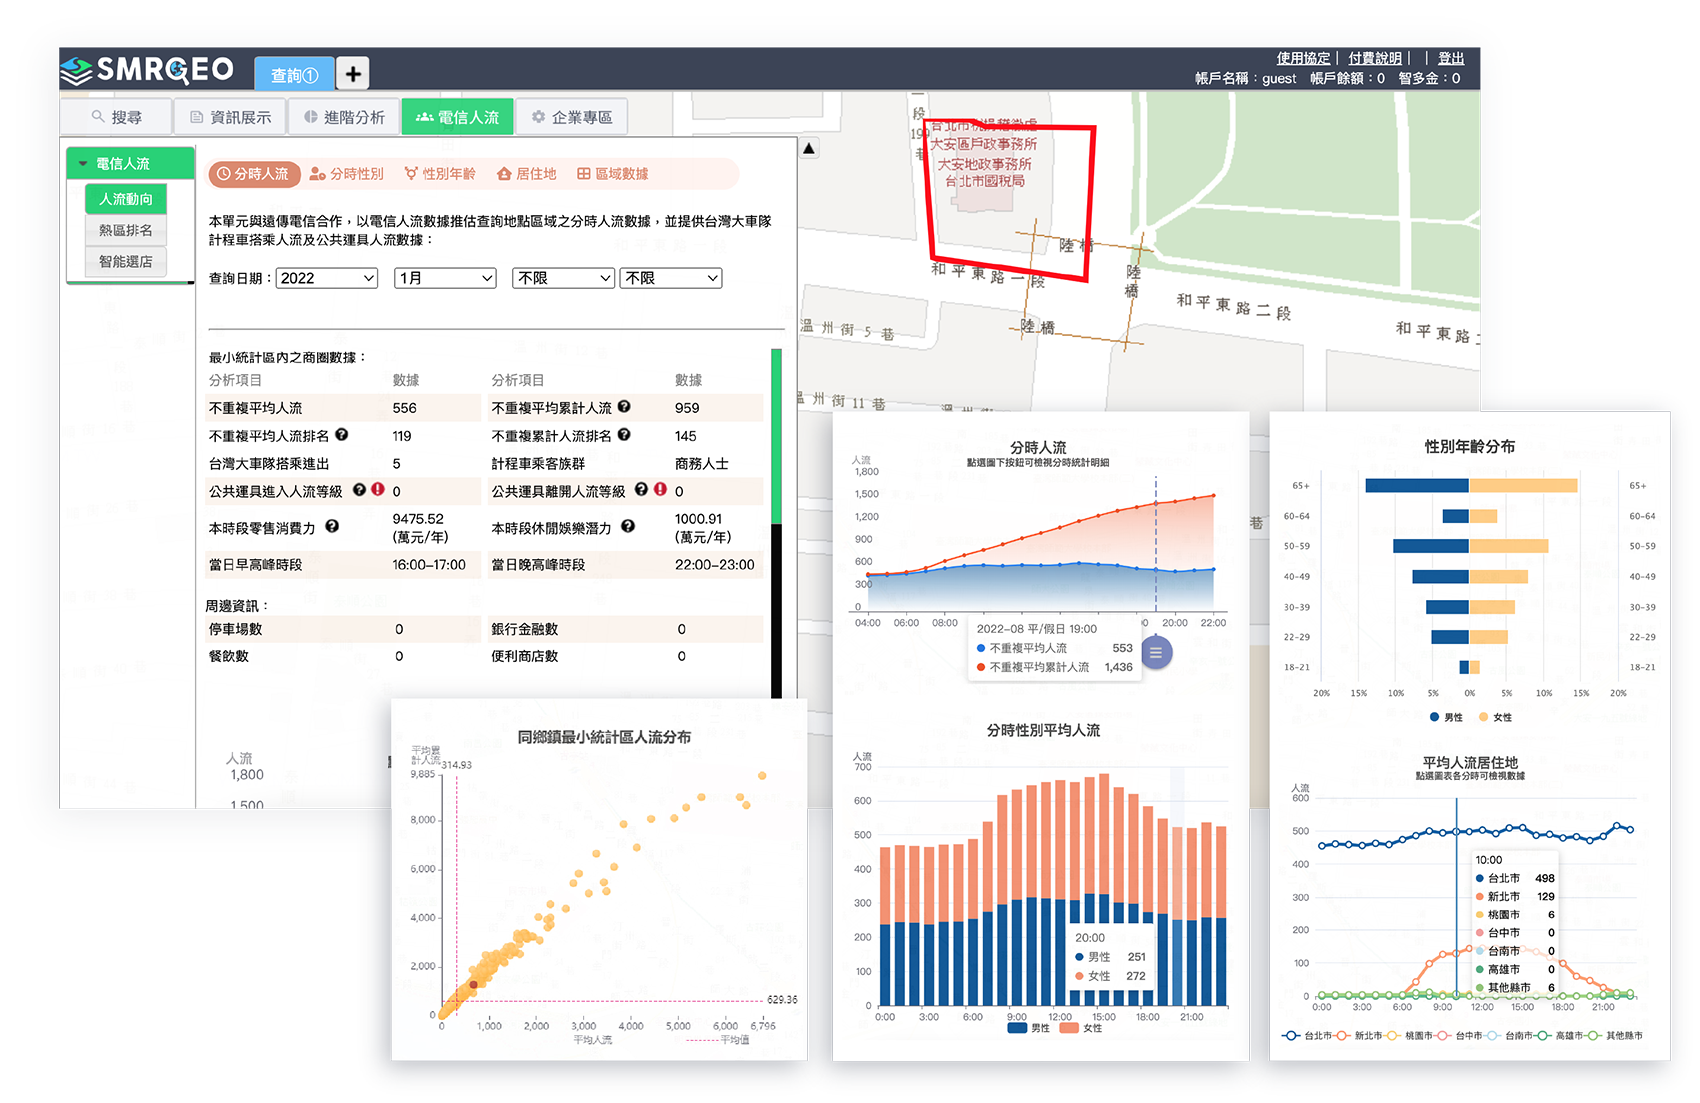The width and height of the screenshot is (1700, 1103).
Task: Toggle 台北市 legend series in 平均人流居住地 chart
Action: tap(1306, 1036)
